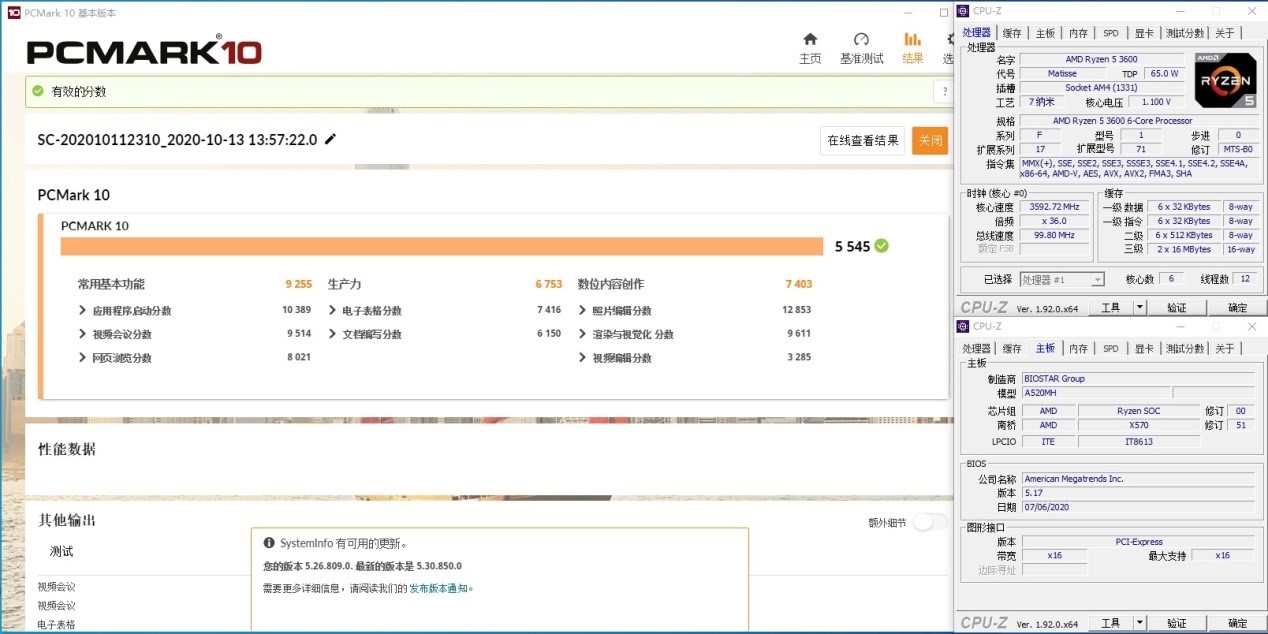This screenshot has height=634, width=1268.
Task: Click the 数位内容创作 score 7 403
Action: tap(798, 284)
